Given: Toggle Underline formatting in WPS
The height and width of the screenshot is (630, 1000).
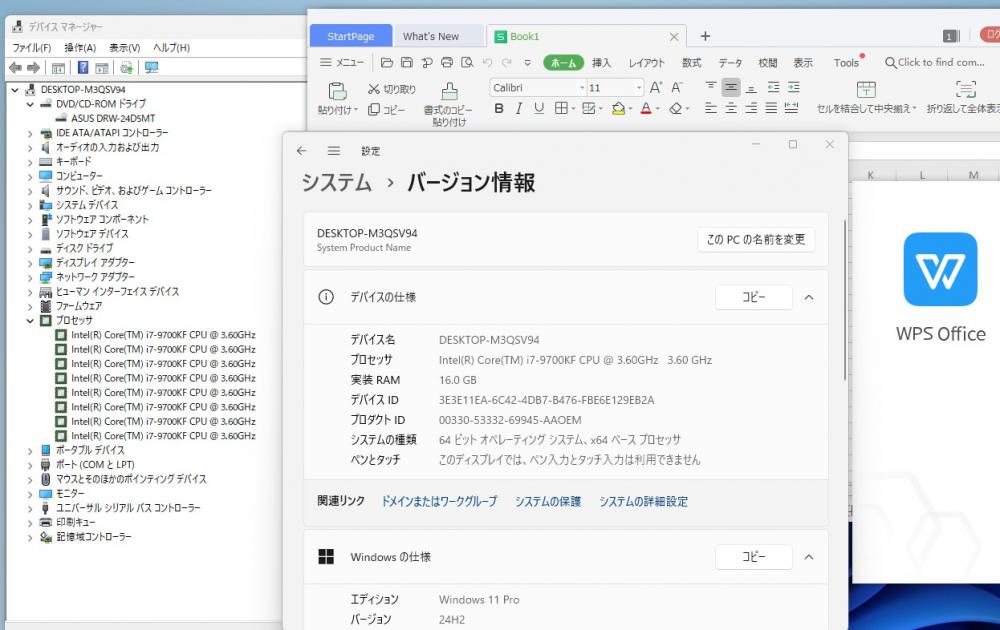Looking at the screenshot, I should point(539,109).
